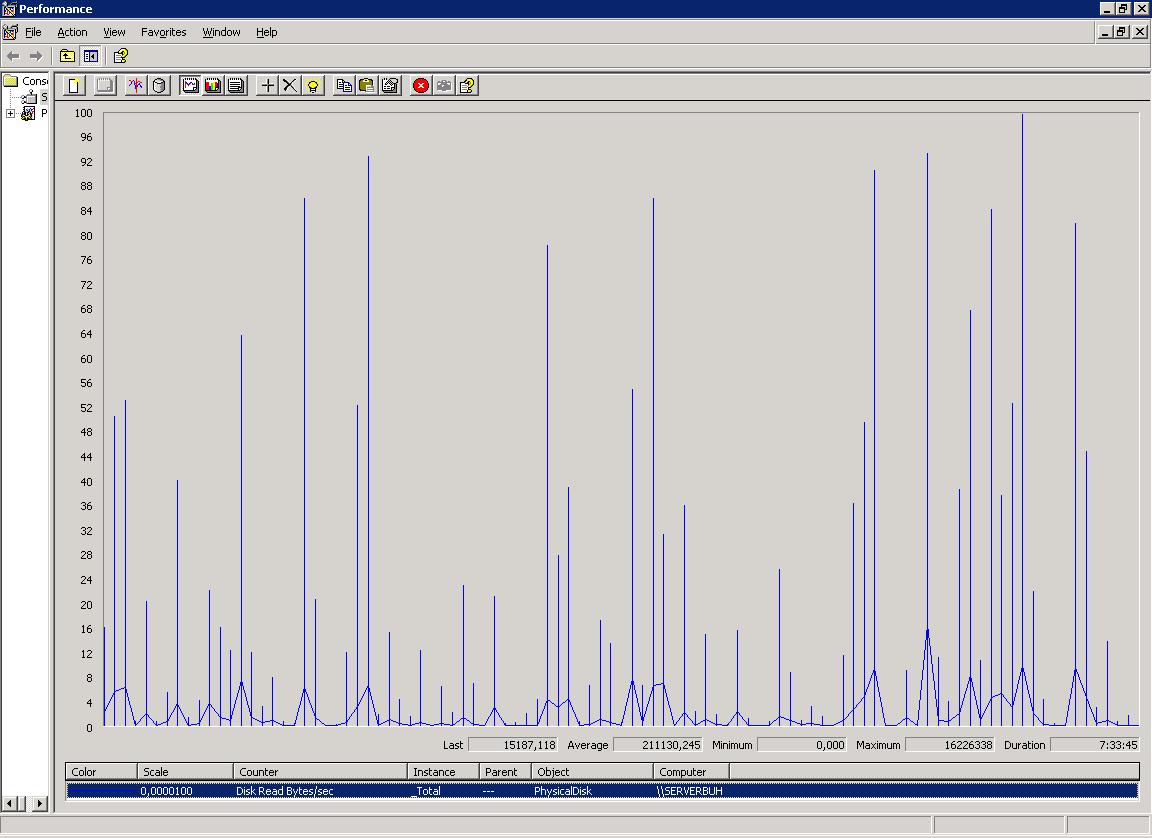Click the Counter column header
The height and width of the screenshot is (838, 1152).
(320, 772)
